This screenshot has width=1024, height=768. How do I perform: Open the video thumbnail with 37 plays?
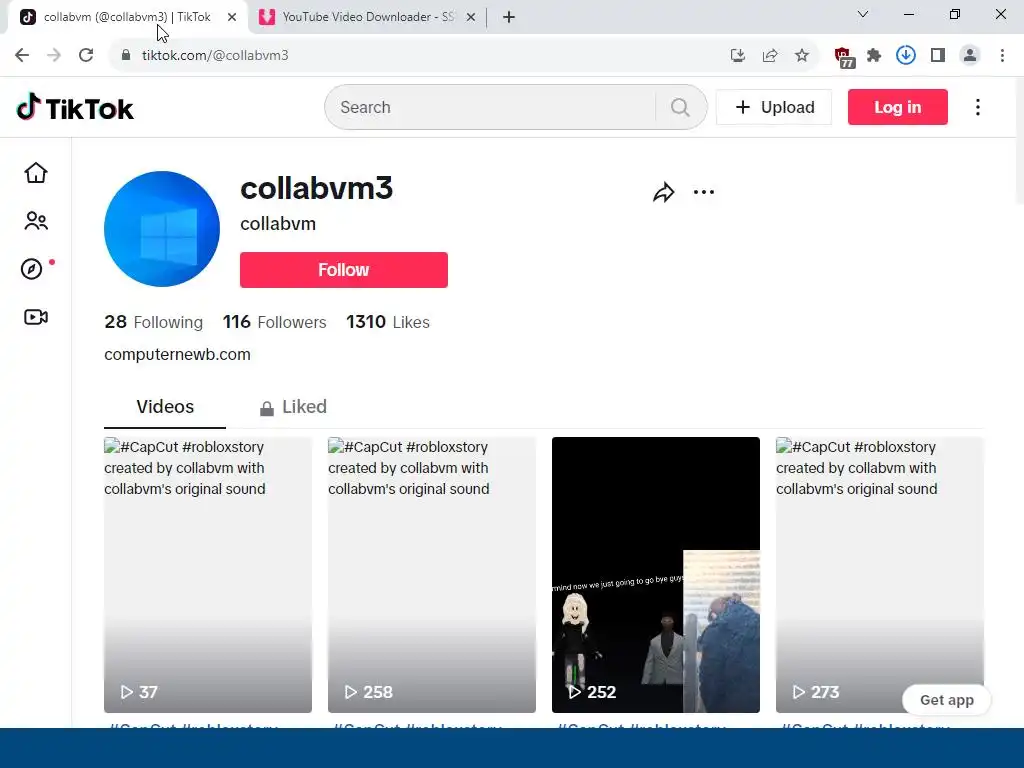coord(208,575)
